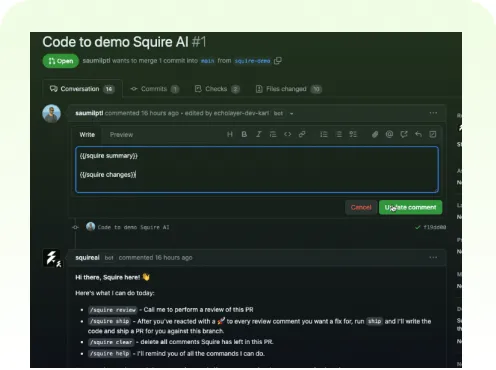Click the '{{/squire changes}}' line in editor
Screen dimensions: 496x370
pos(108,175)
